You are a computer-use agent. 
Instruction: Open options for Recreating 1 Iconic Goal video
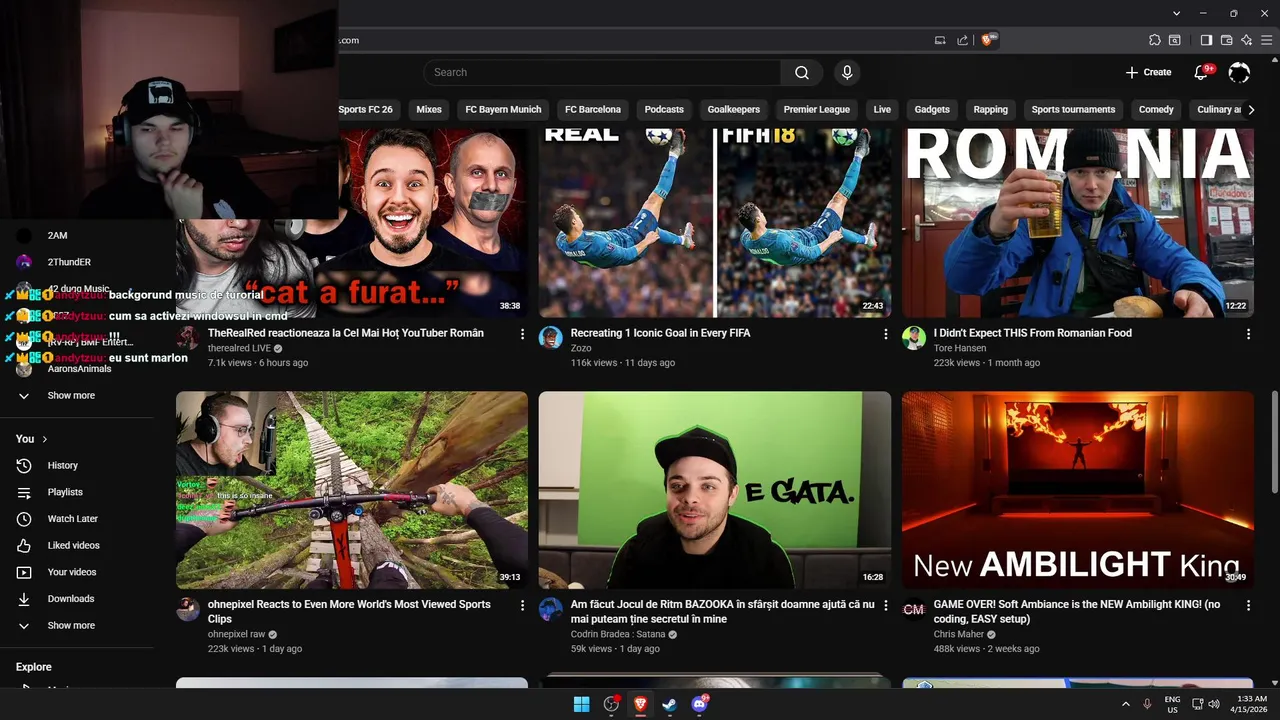point(885,334)
